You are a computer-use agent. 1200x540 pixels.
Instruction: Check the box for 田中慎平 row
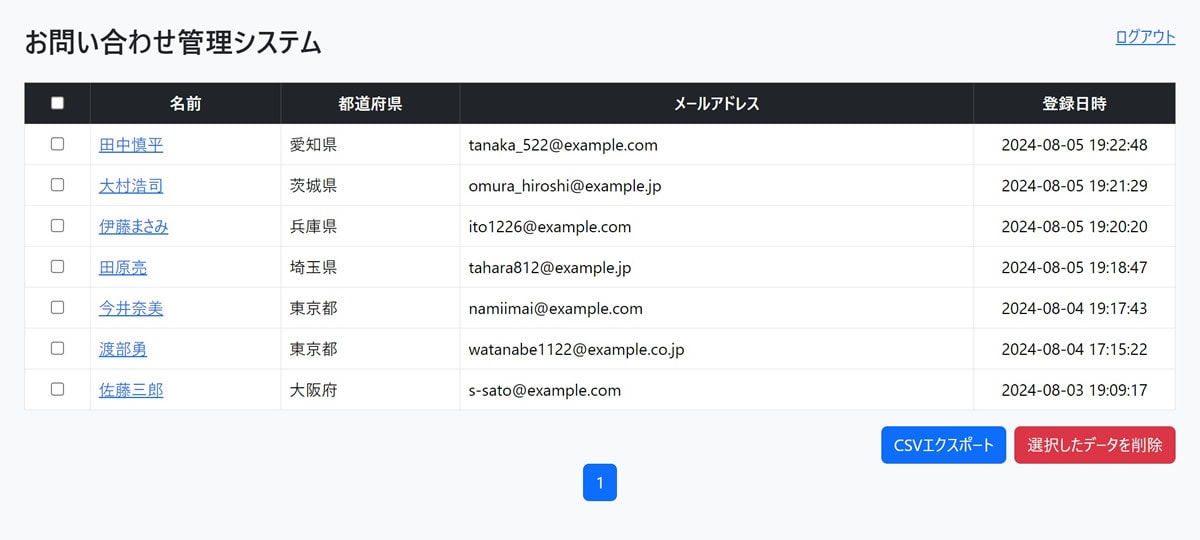[57, 144]
